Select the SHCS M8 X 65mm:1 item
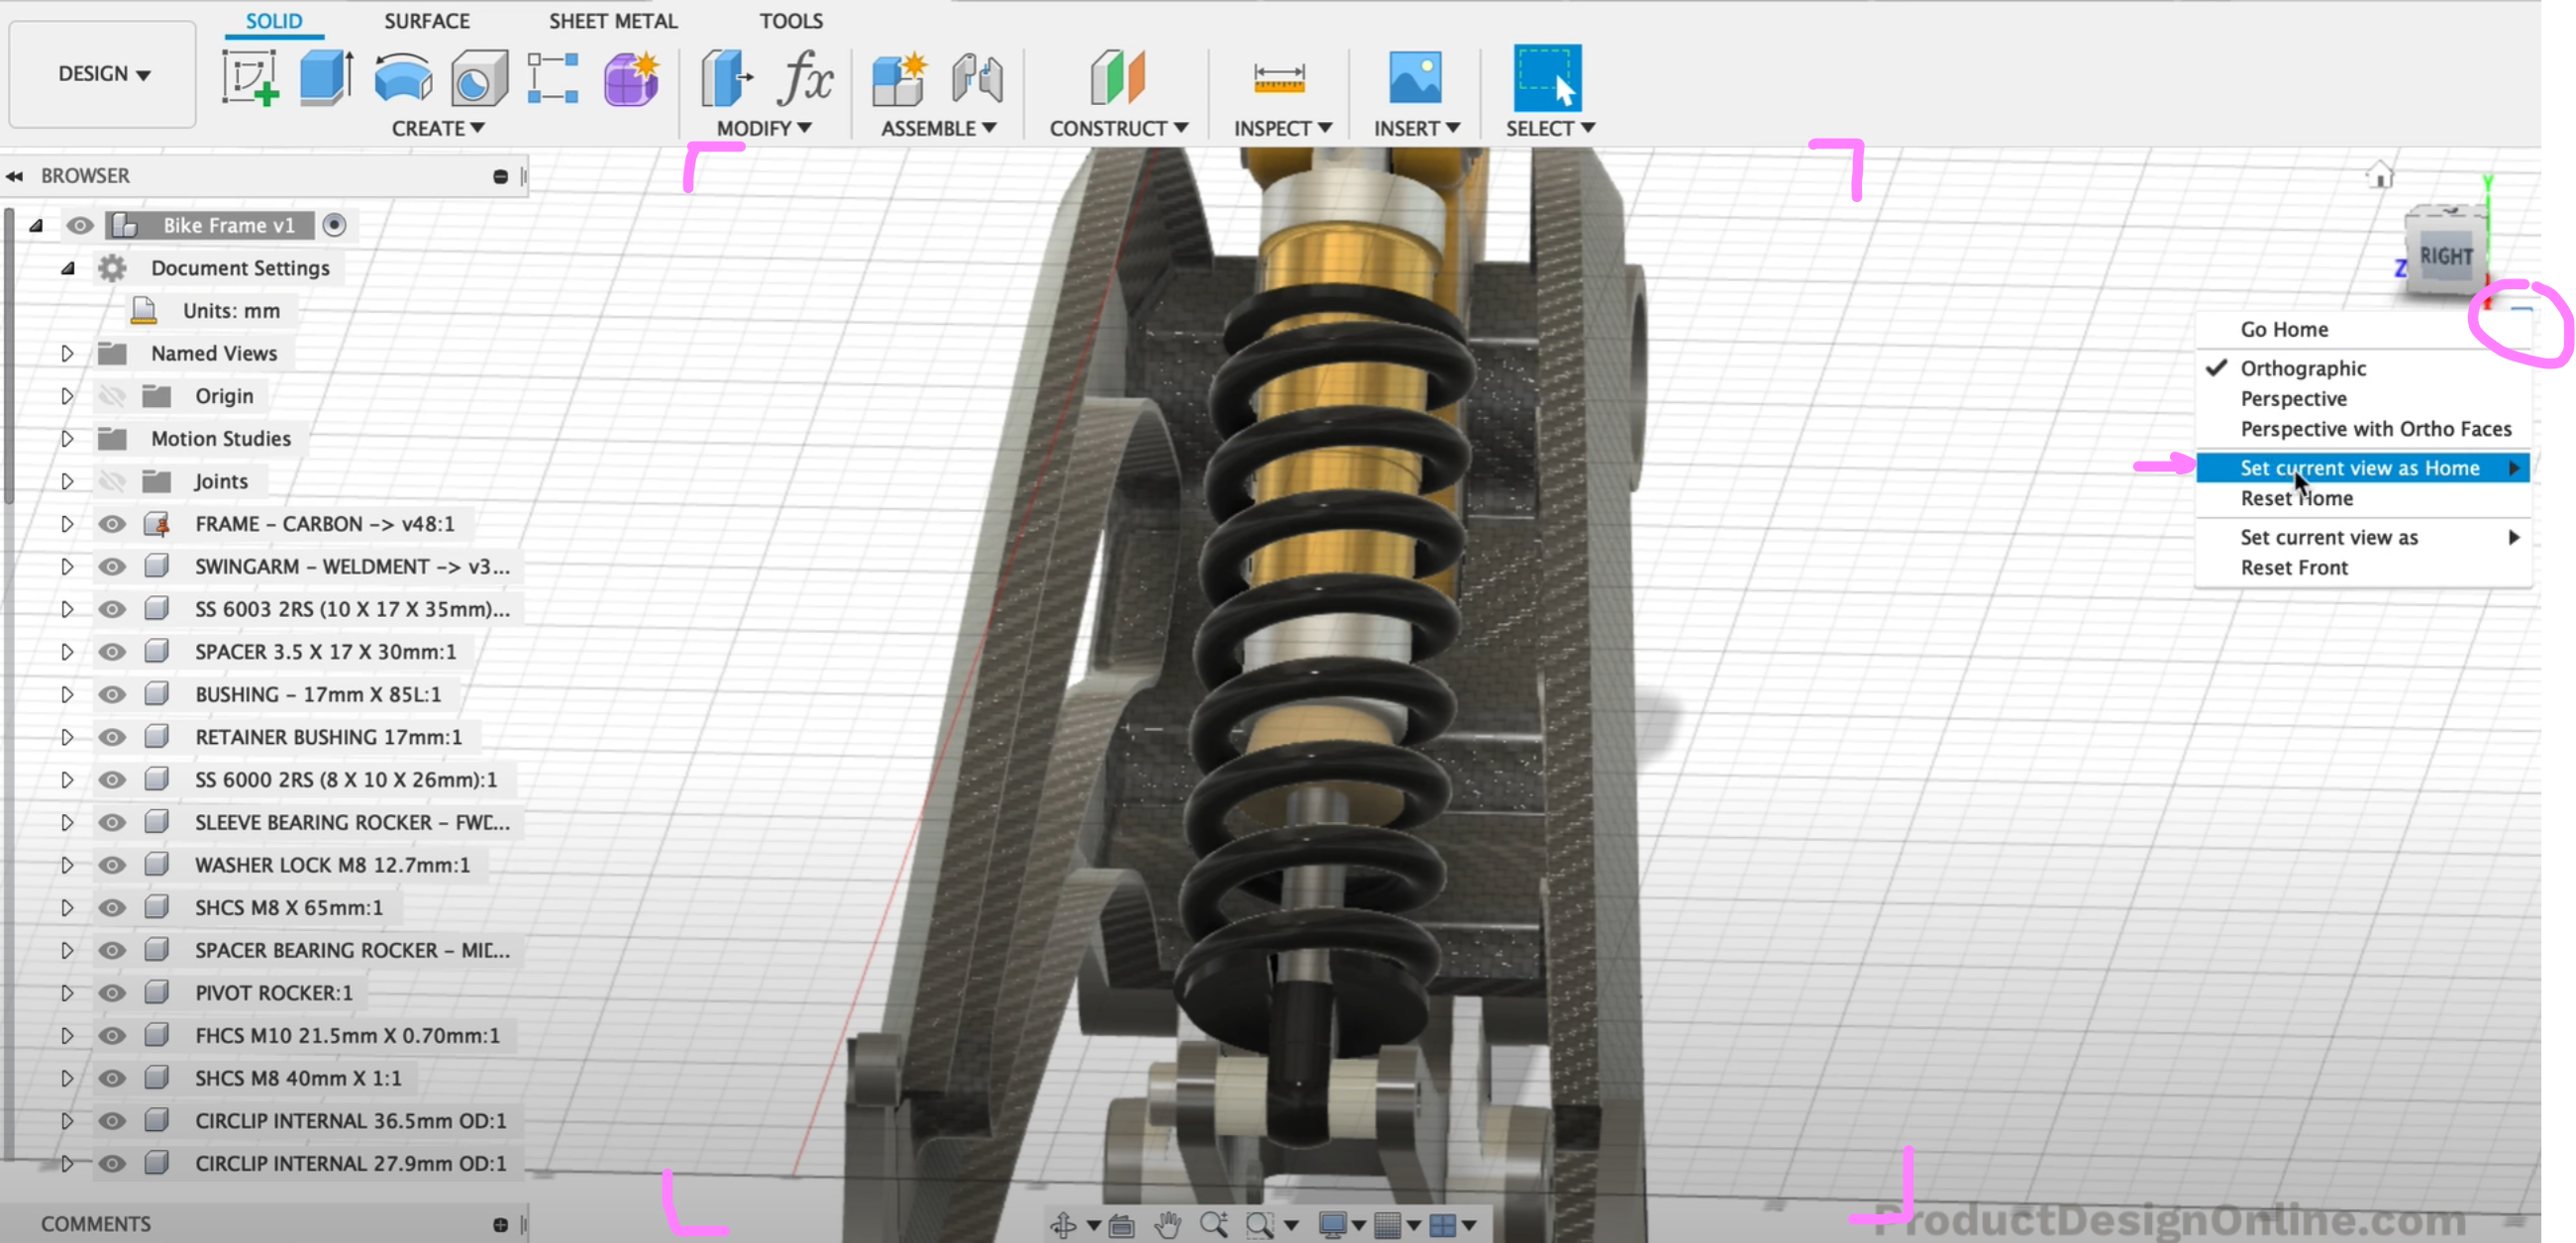This screenshot has height=1243, width=2576. click(x=288, y=907)
